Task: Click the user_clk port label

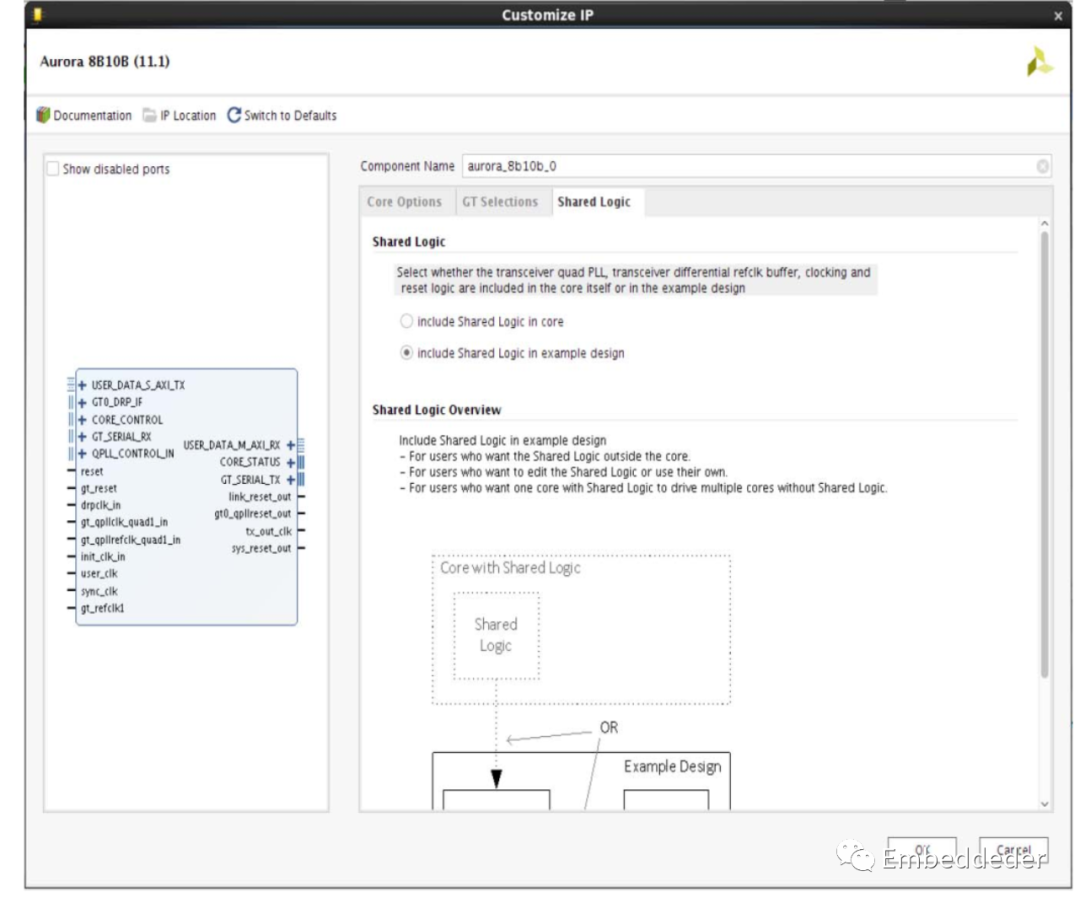Action: tap(99, 573)
